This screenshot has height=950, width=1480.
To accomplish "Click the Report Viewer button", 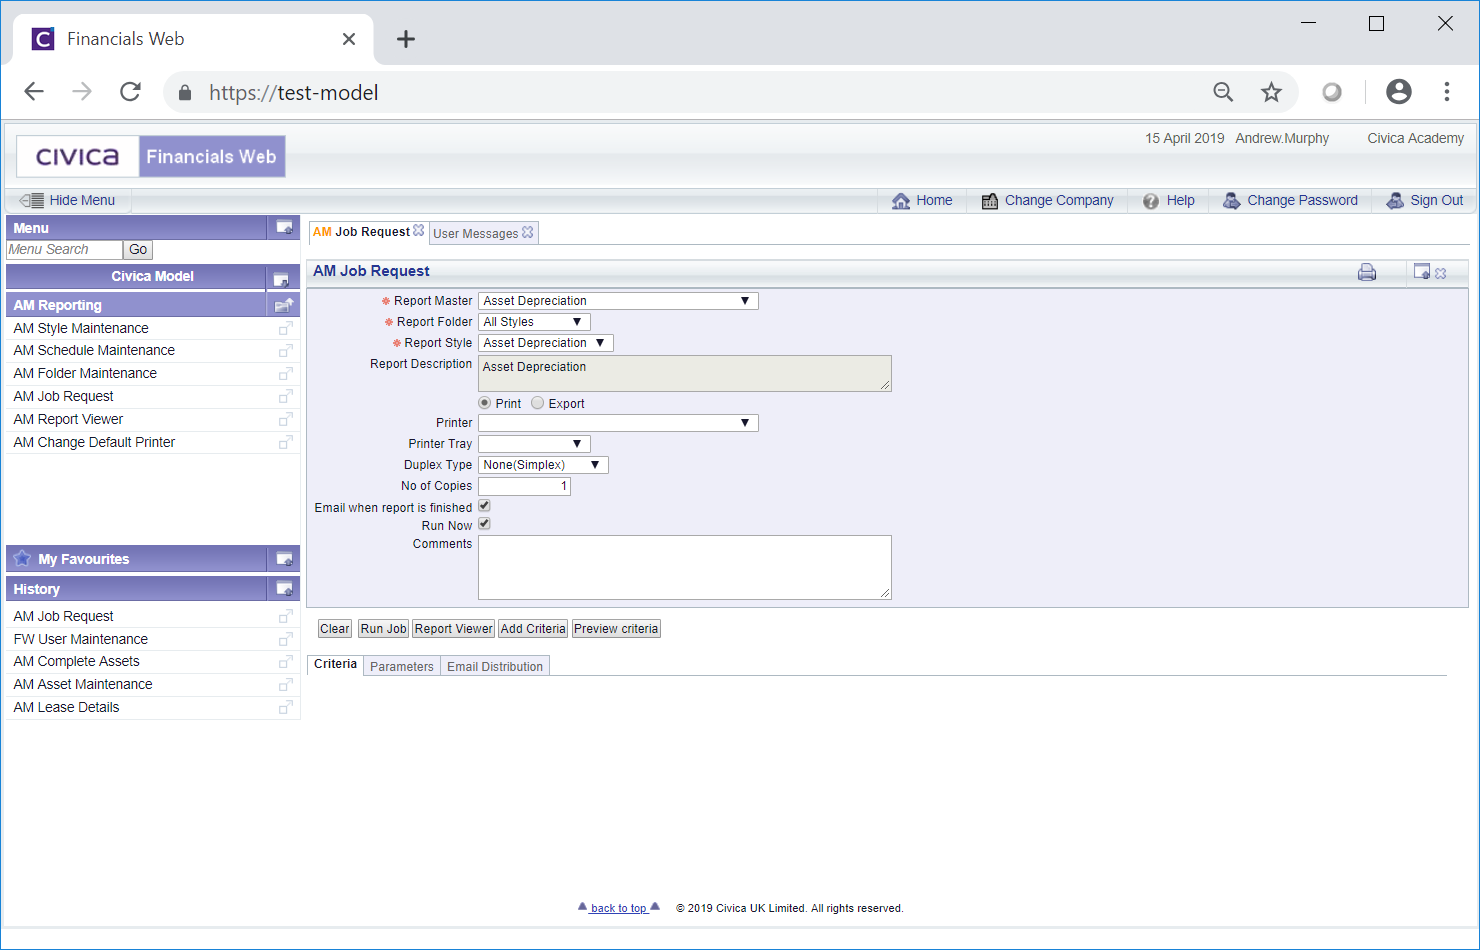I will pyautogui.click(x=454, y=629).
